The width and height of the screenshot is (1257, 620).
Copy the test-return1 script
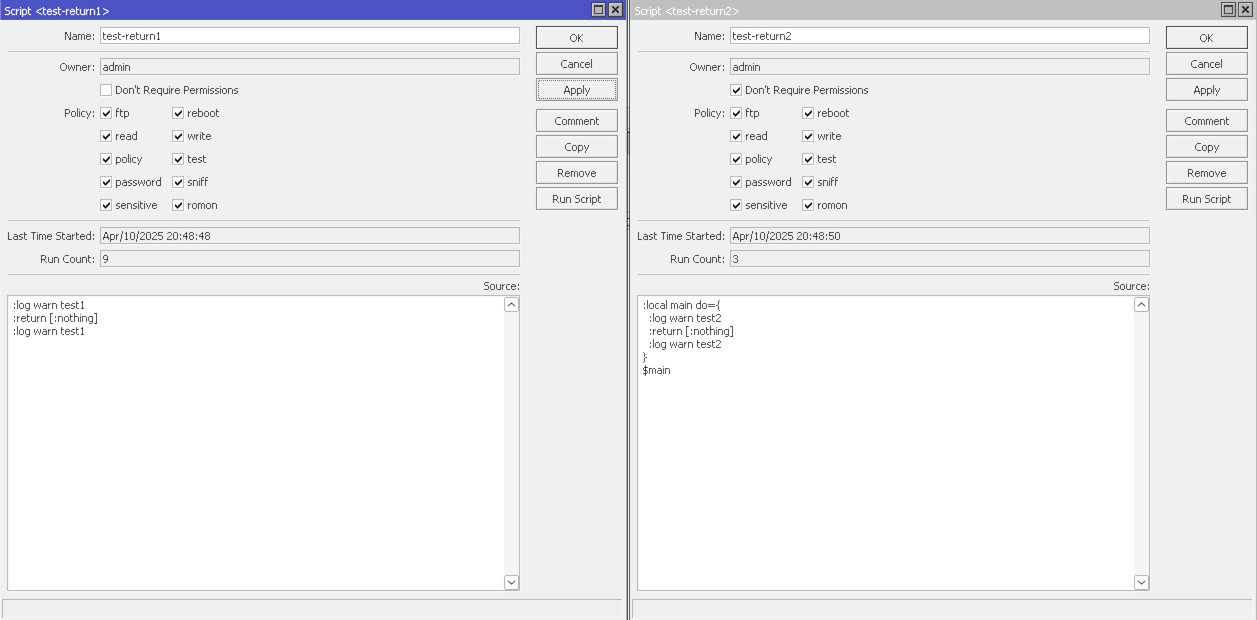(576, 146)
